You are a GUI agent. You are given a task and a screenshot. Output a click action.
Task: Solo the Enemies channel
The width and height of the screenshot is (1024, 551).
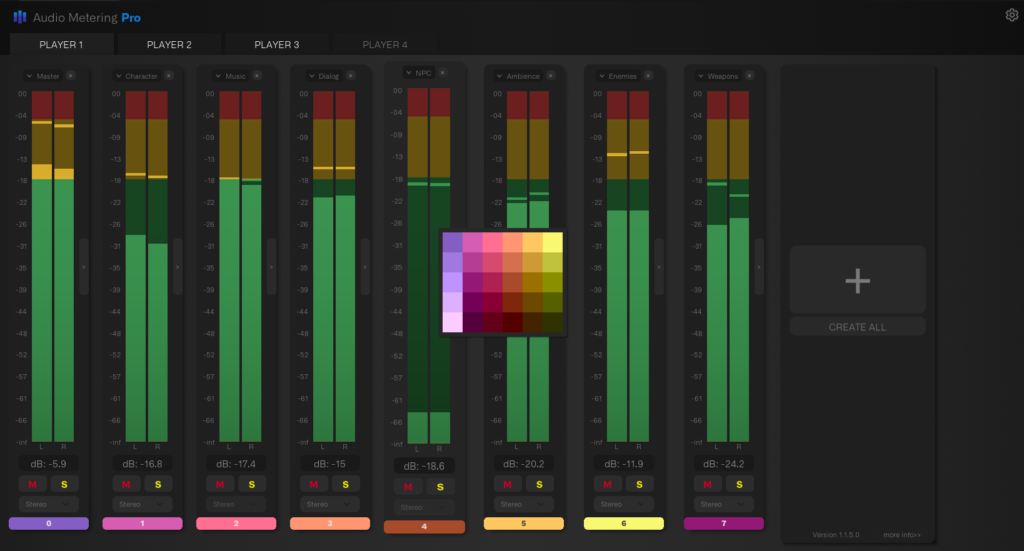638,485
